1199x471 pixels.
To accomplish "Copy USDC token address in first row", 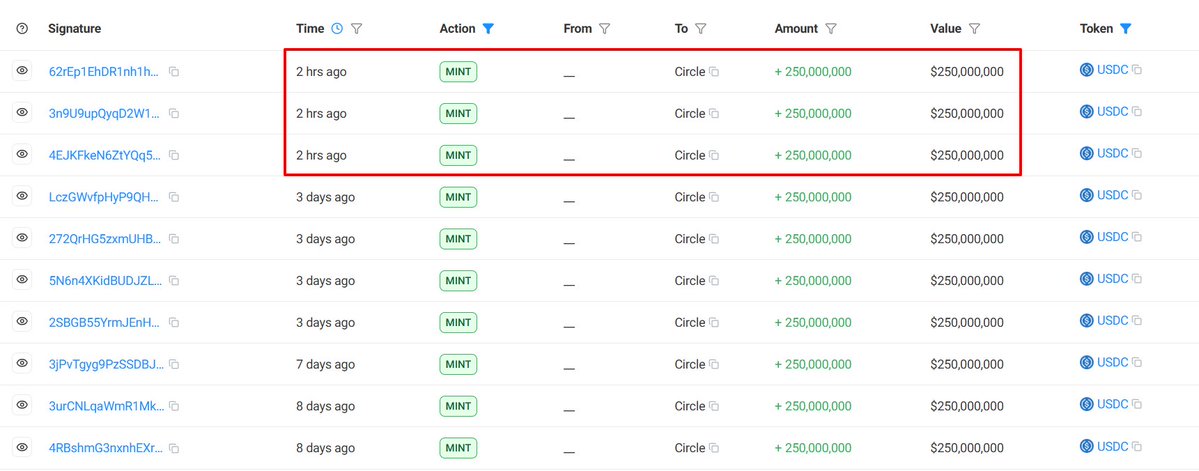I will 1137,70.
